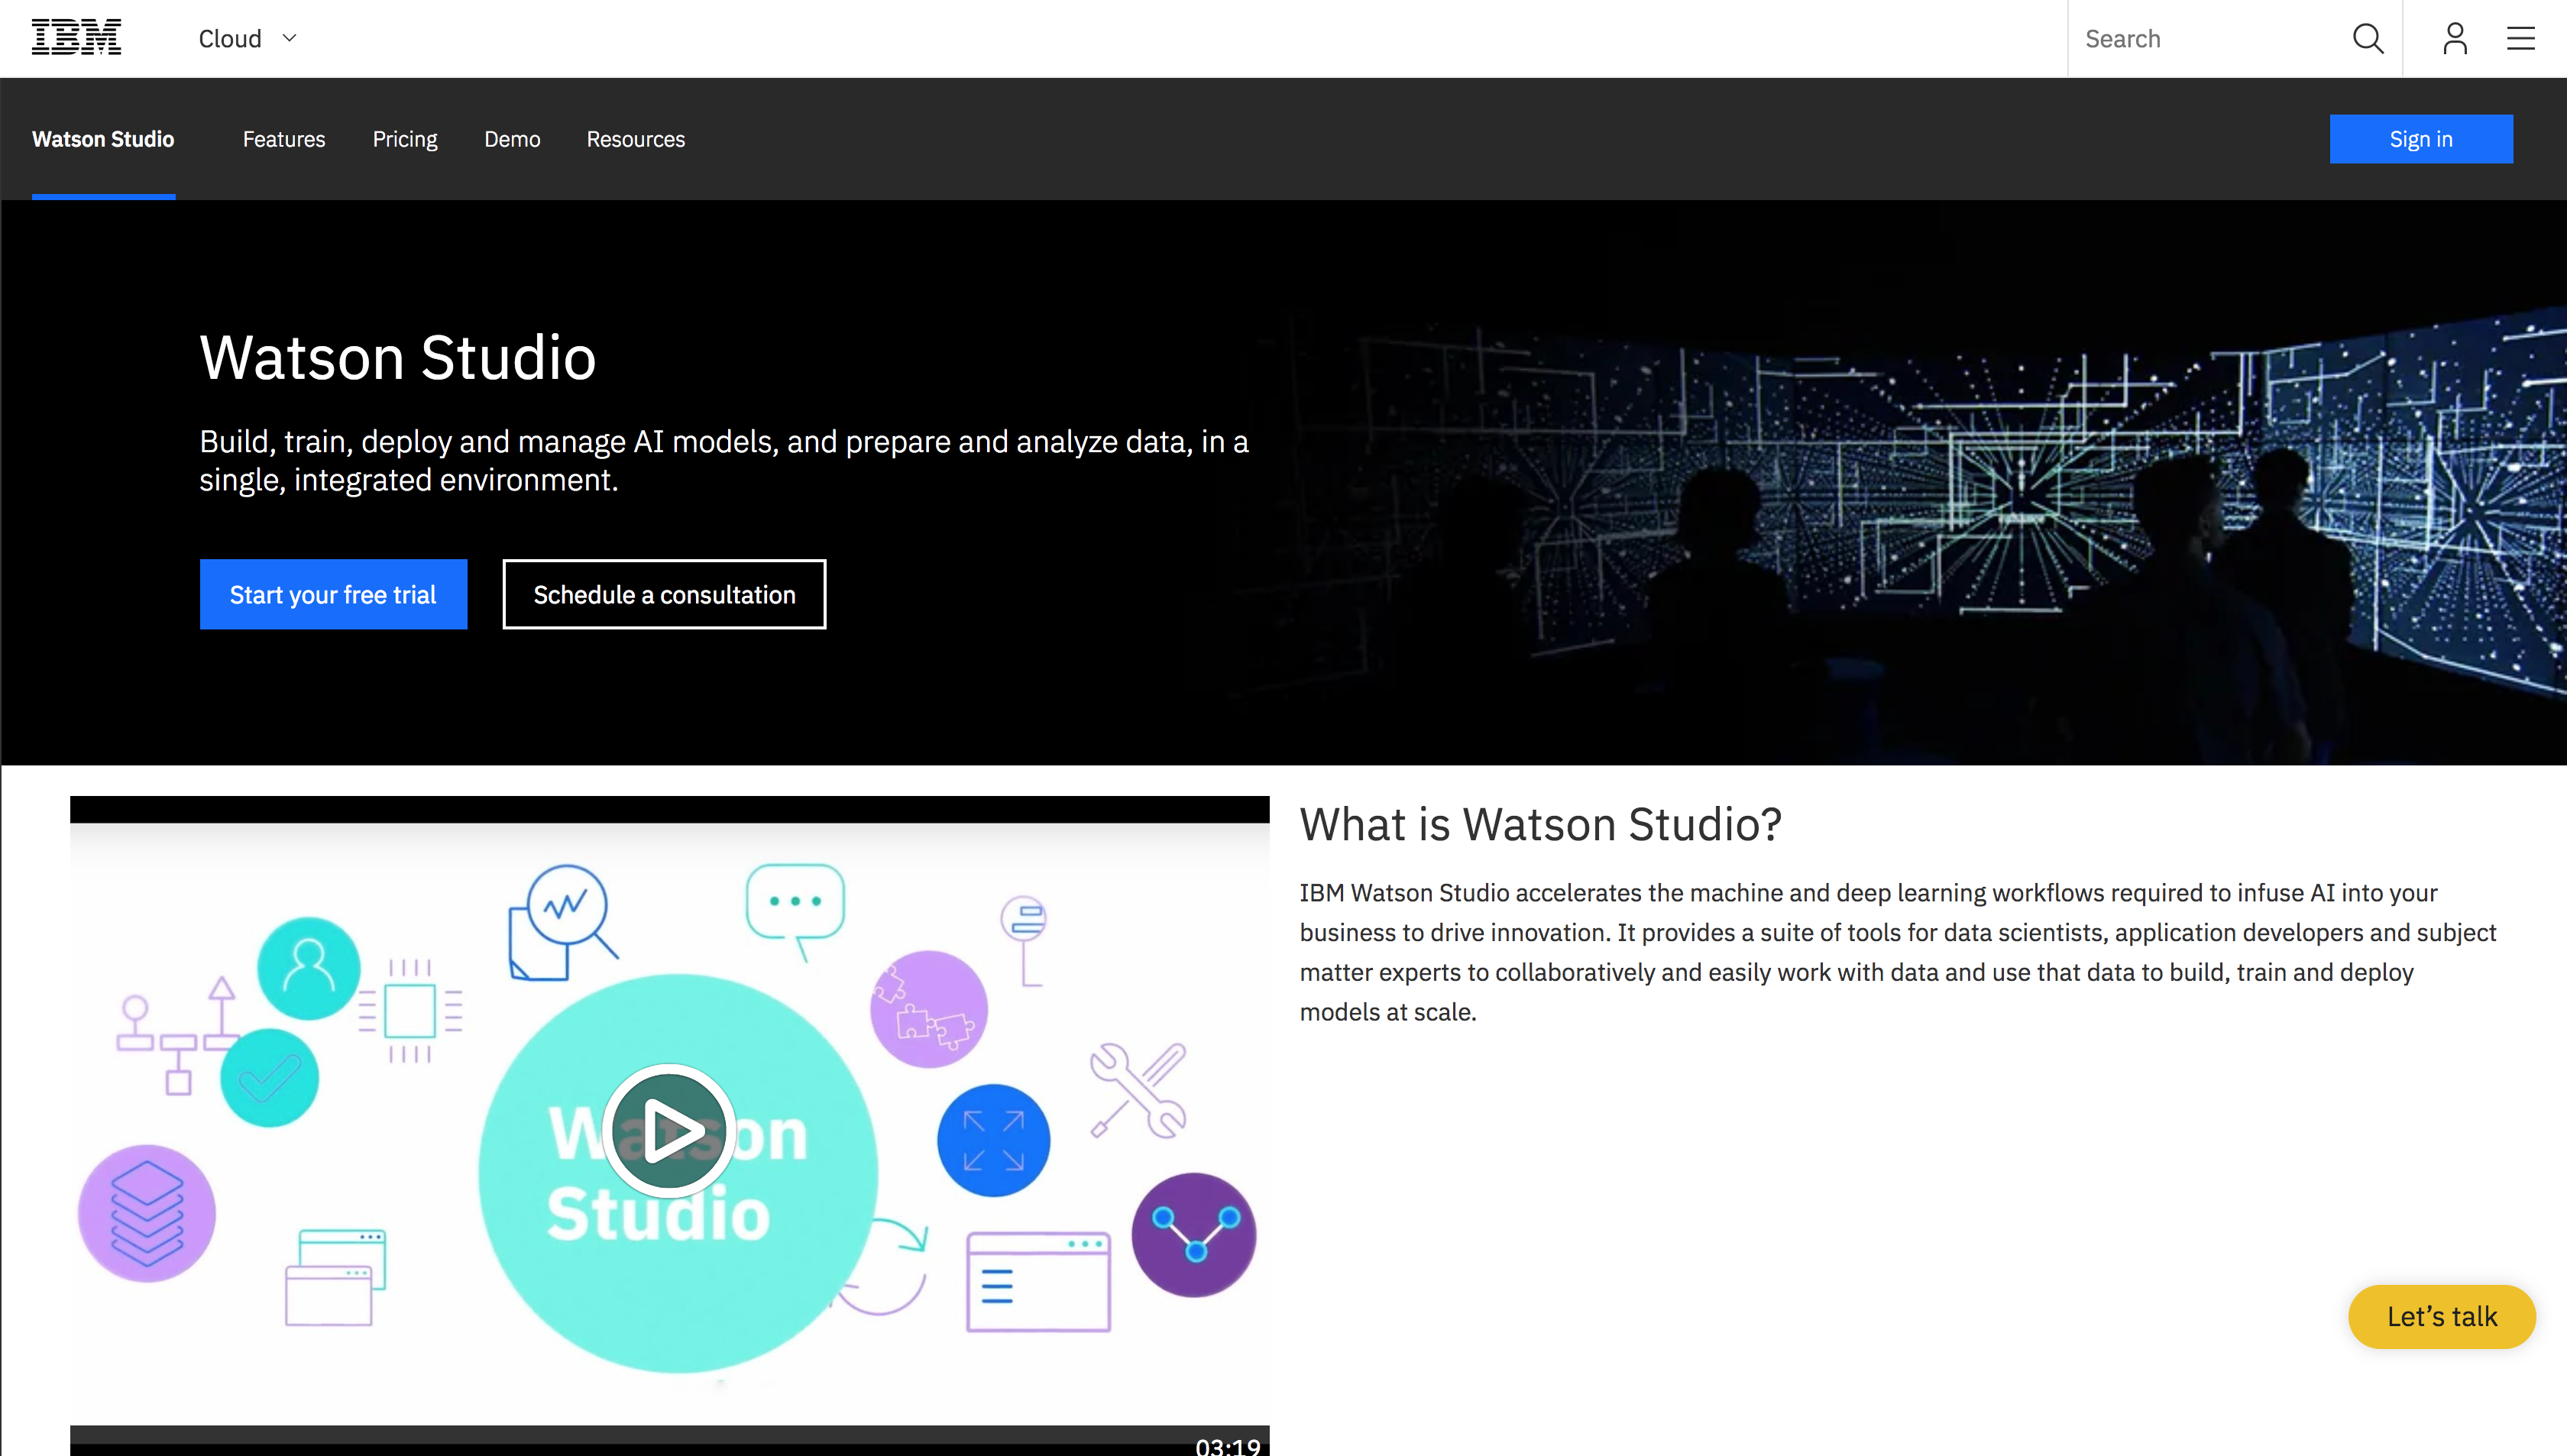Screen dimensions: 2567x1456
Task: Click Start your free trial
Action: coord(333,595)
